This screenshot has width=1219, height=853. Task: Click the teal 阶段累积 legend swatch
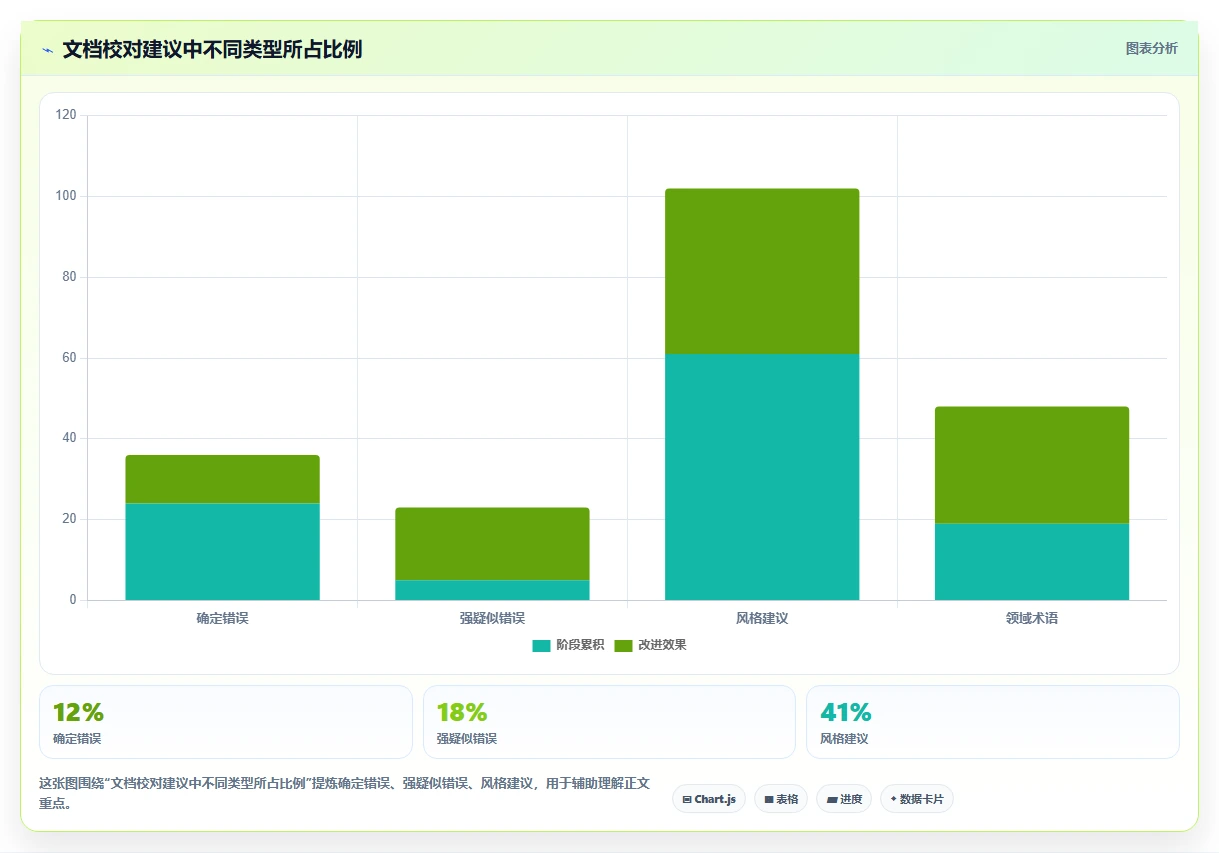coord(541,645)
